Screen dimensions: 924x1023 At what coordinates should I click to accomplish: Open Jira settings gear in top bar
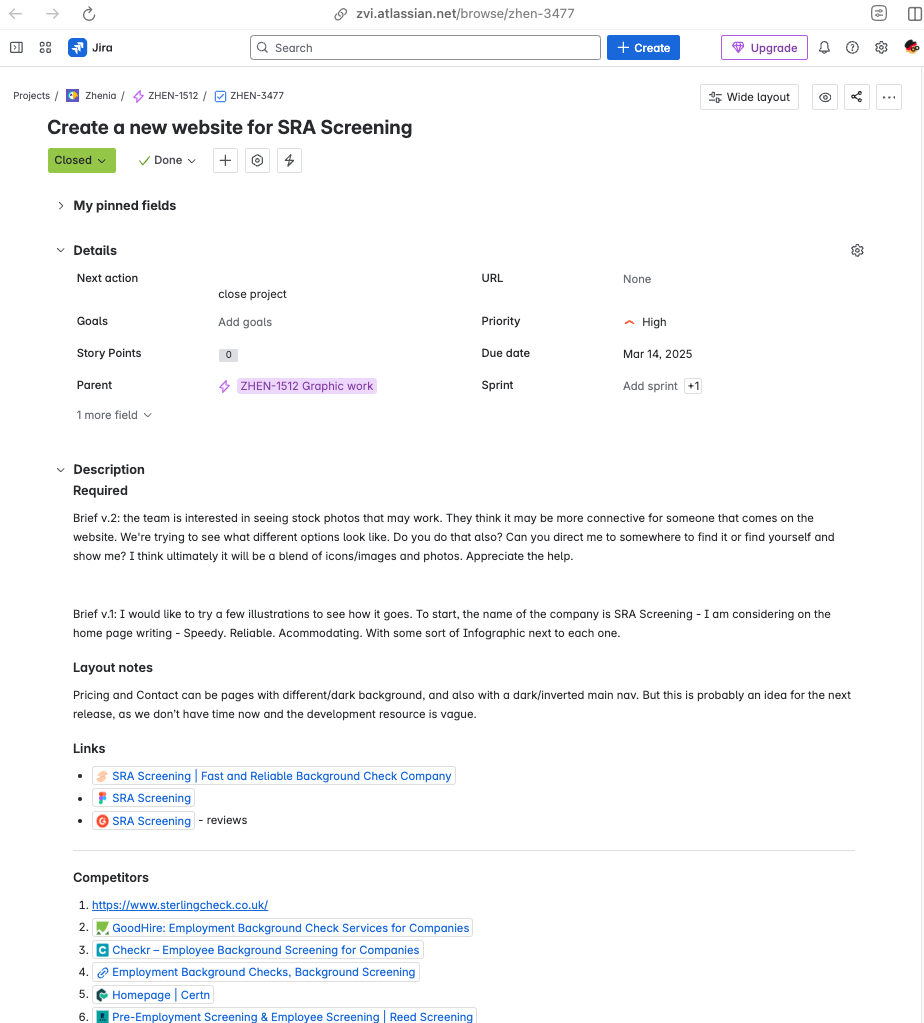881,48
